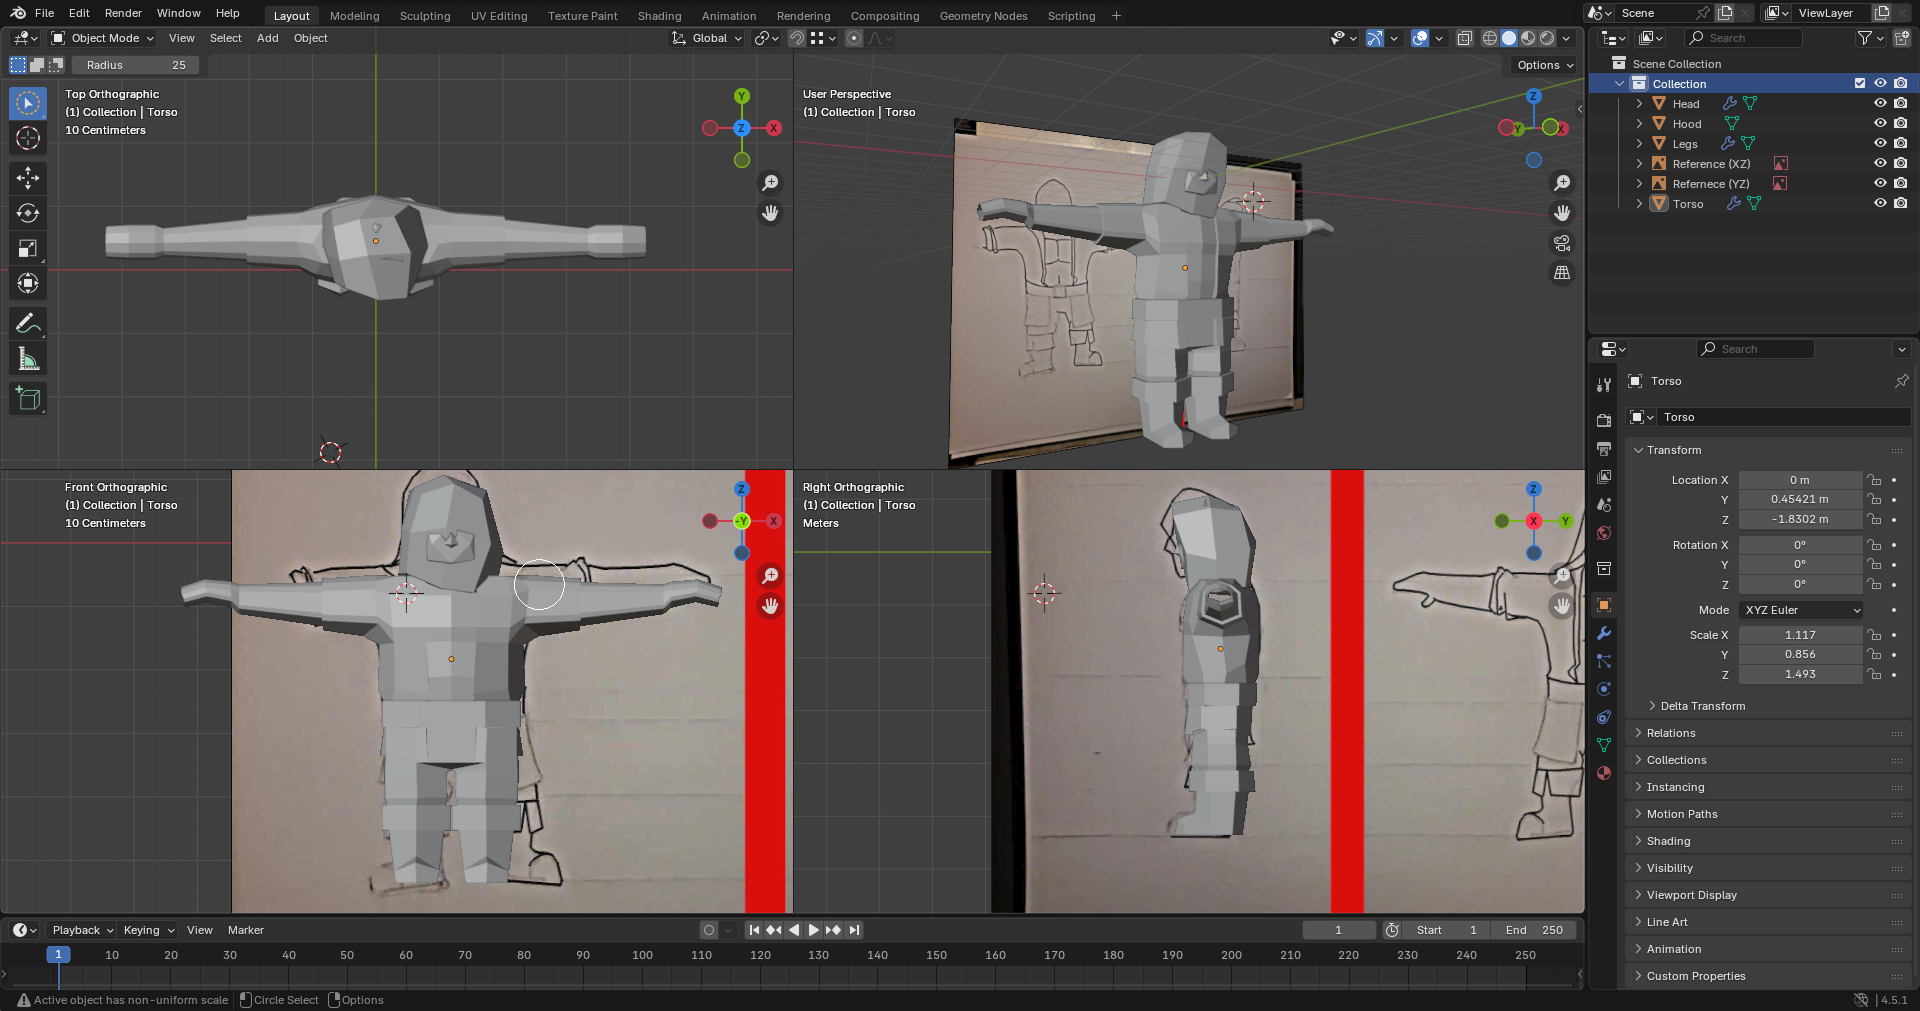Expand the Relations panel
This screenshot has height=1011, width=1920.
point(1670,733)
